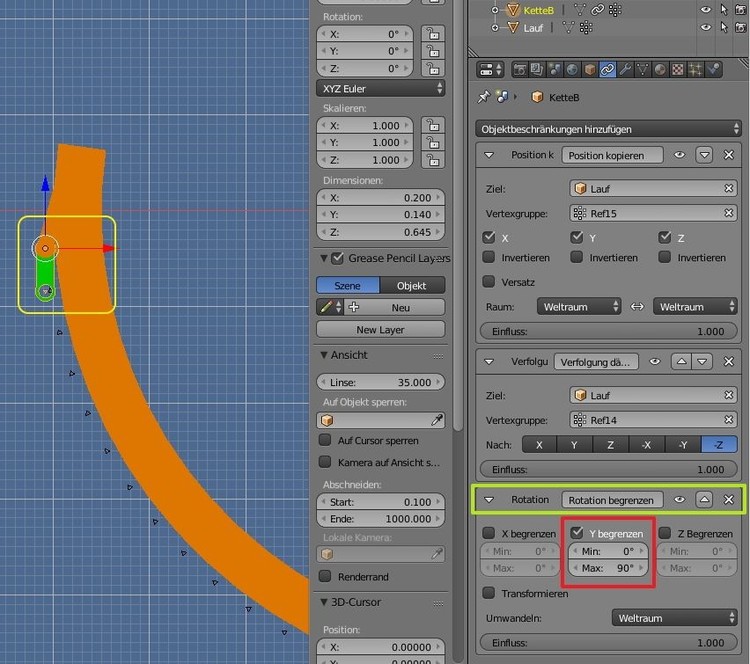This screenshot has width=750, height=664.
Task: Collapse the Ansicht panel
Action: (x=324, y=355)
